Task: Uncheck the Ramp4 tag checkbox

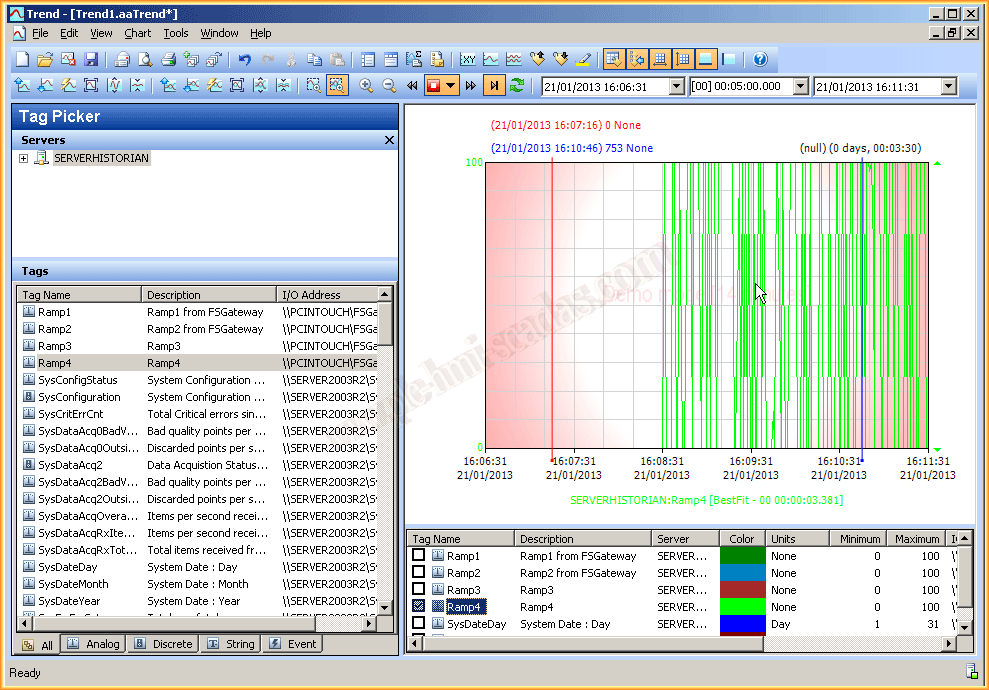Action: [x=419, y=607]
